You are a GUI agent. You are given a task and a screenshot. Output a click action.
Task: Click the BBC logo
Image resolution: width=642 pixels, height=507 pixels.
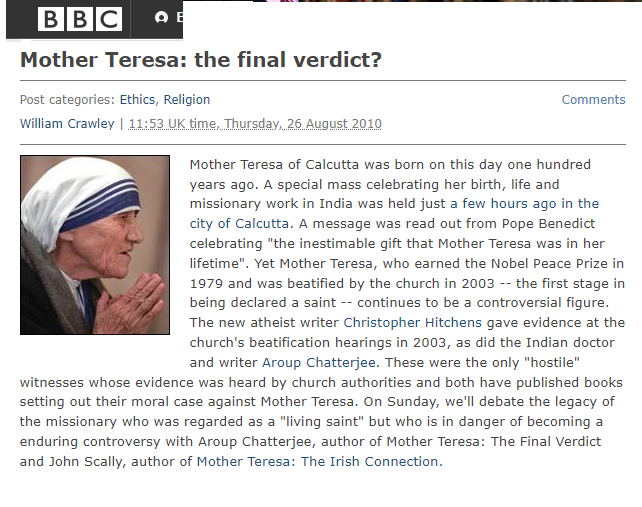[80, 19]
